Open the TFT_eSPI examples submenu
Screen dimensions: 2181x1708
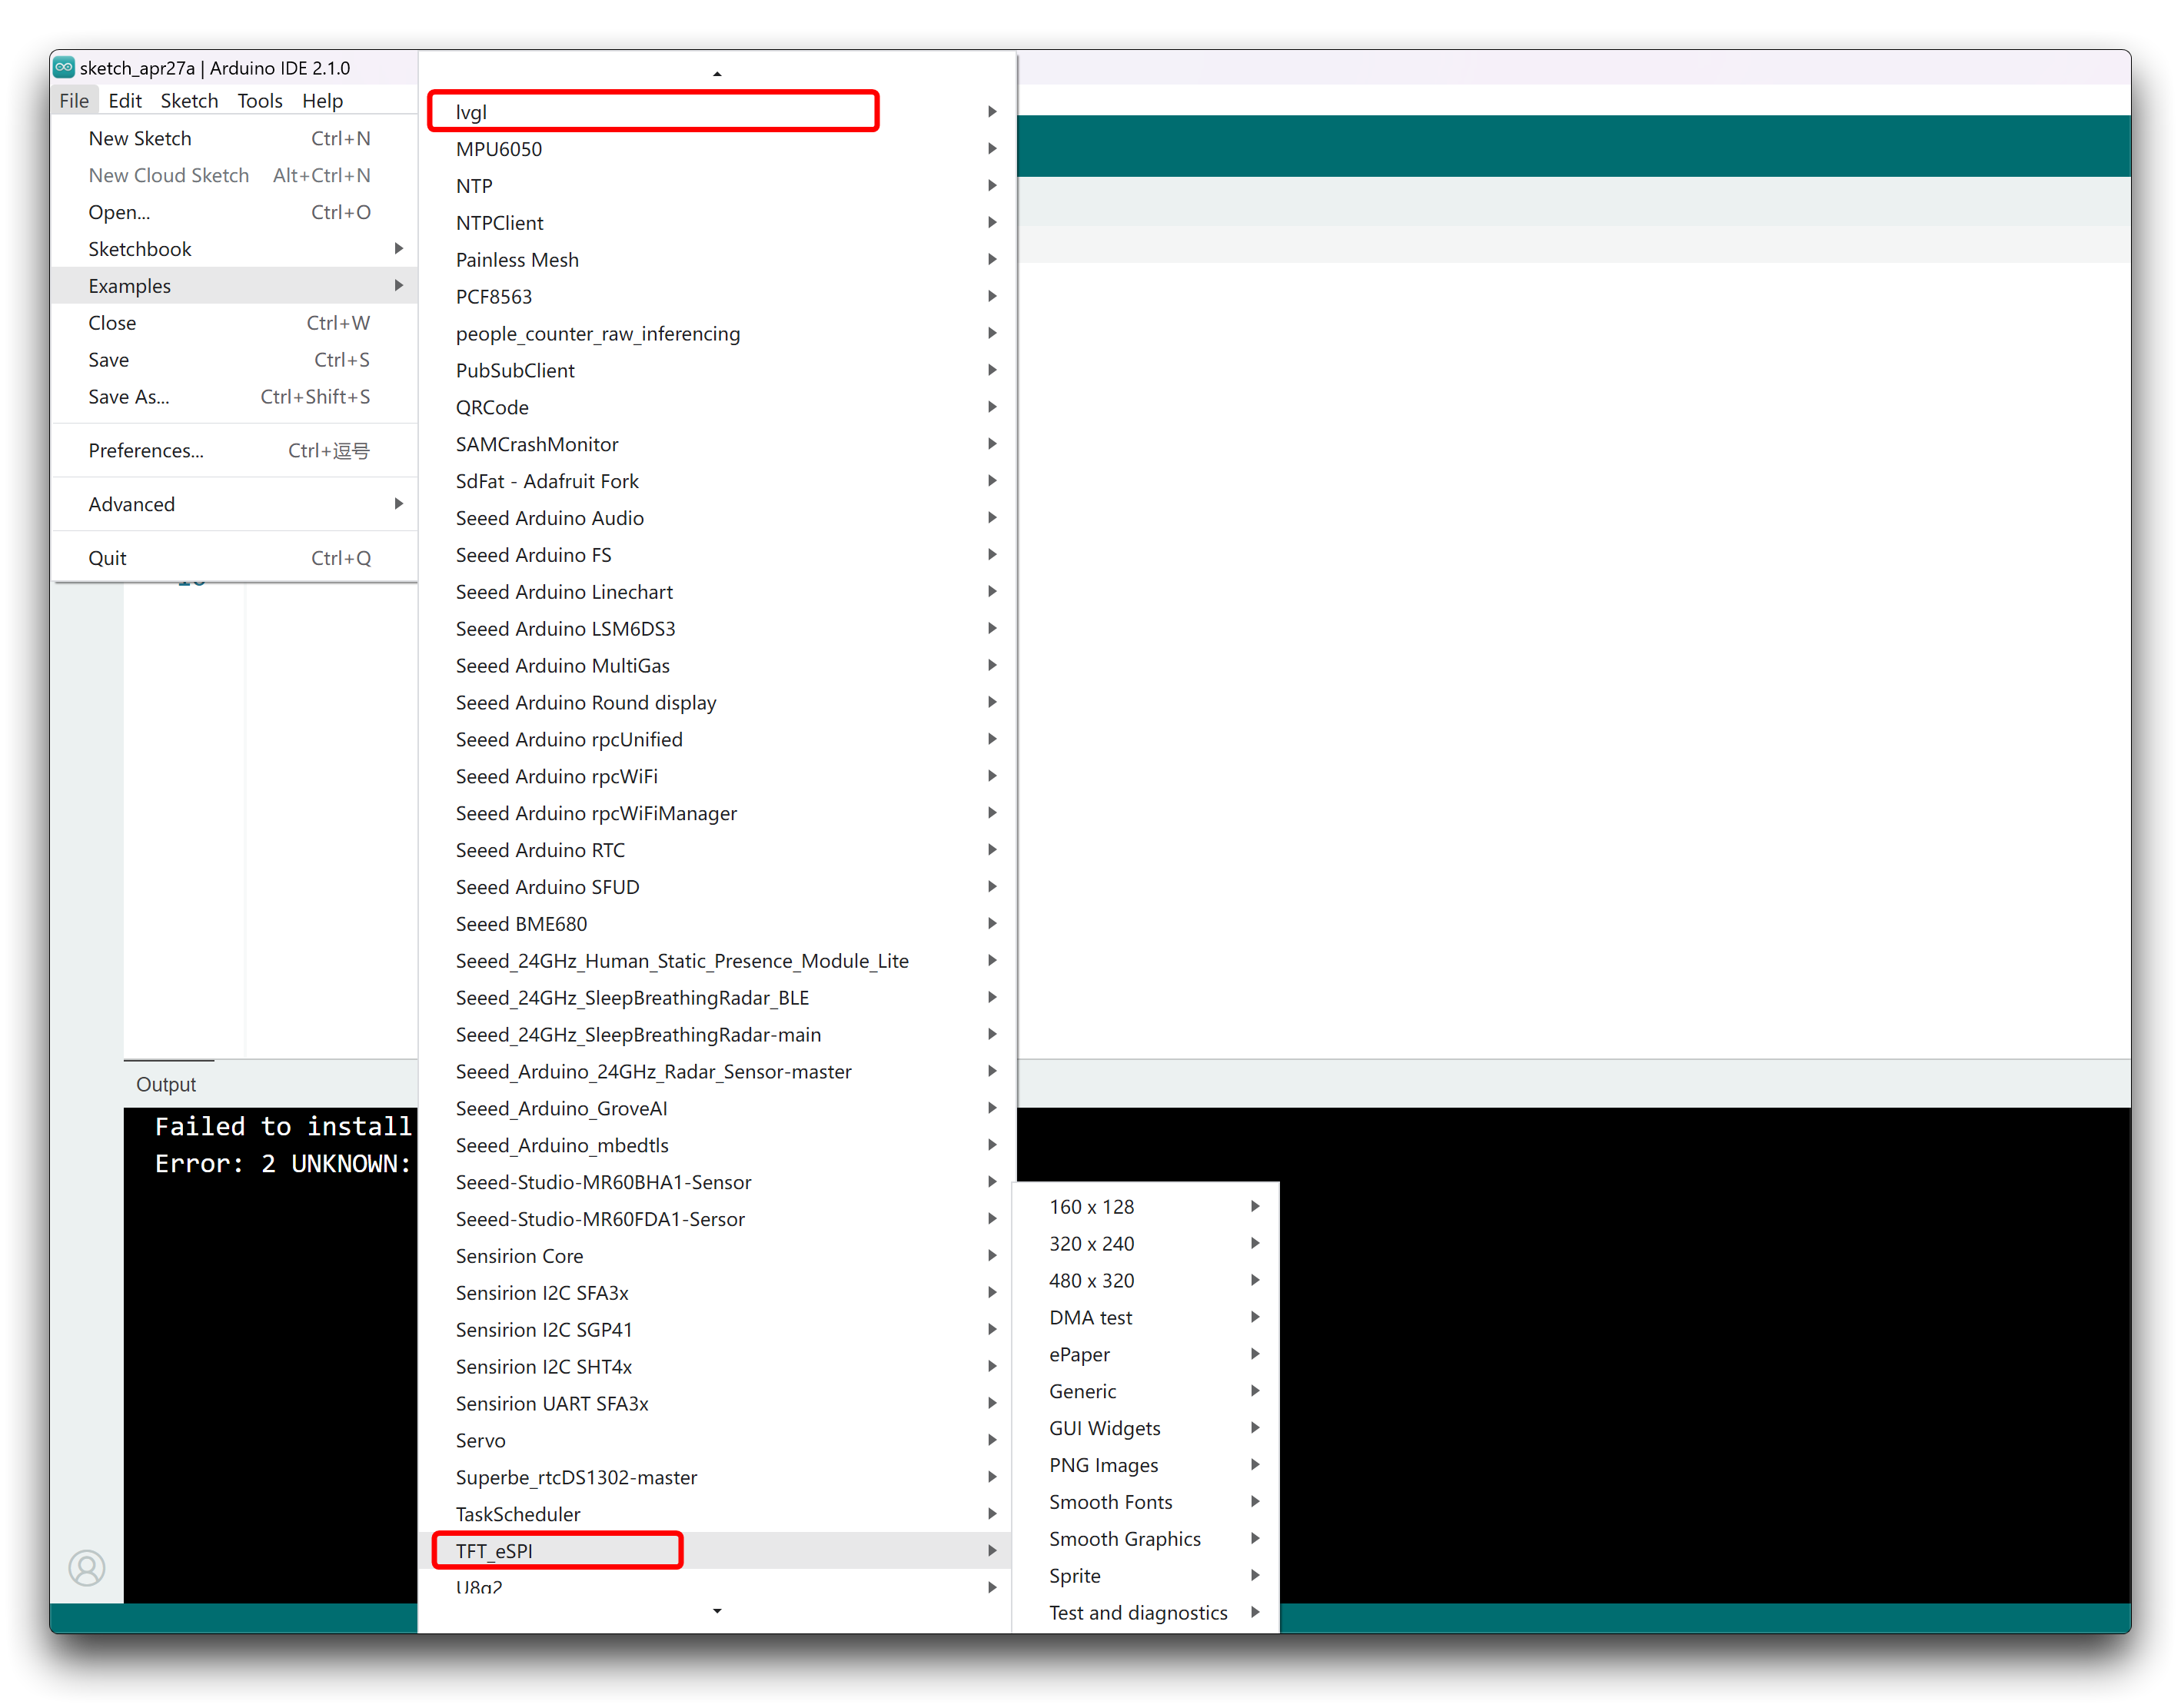[716, 1551]
